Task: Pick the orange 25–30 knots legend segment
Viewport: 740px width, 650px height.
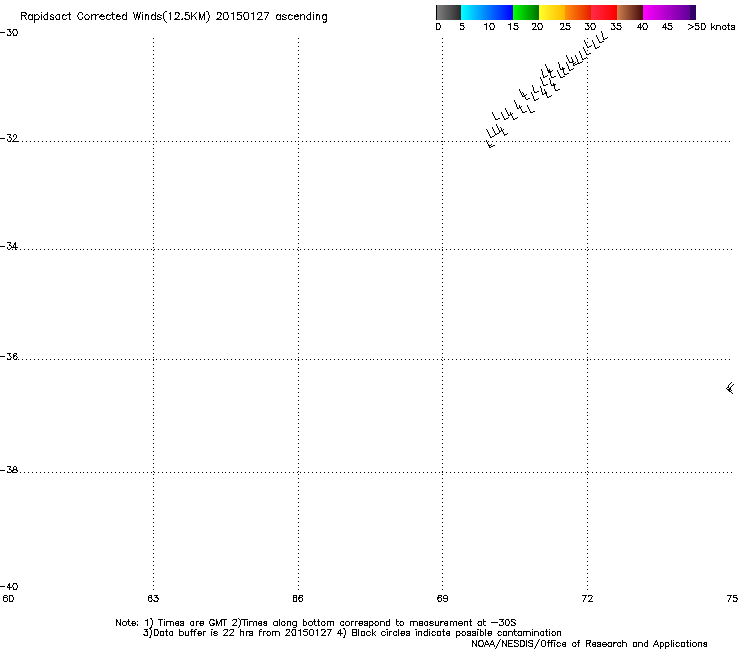Action: point(578,12)
